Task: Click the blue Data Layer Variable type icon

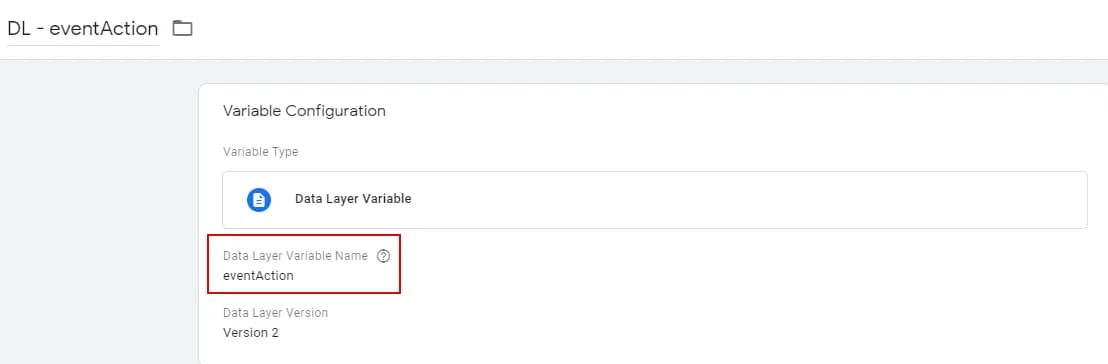Action: pyautogui.click(x=259, y=199)
